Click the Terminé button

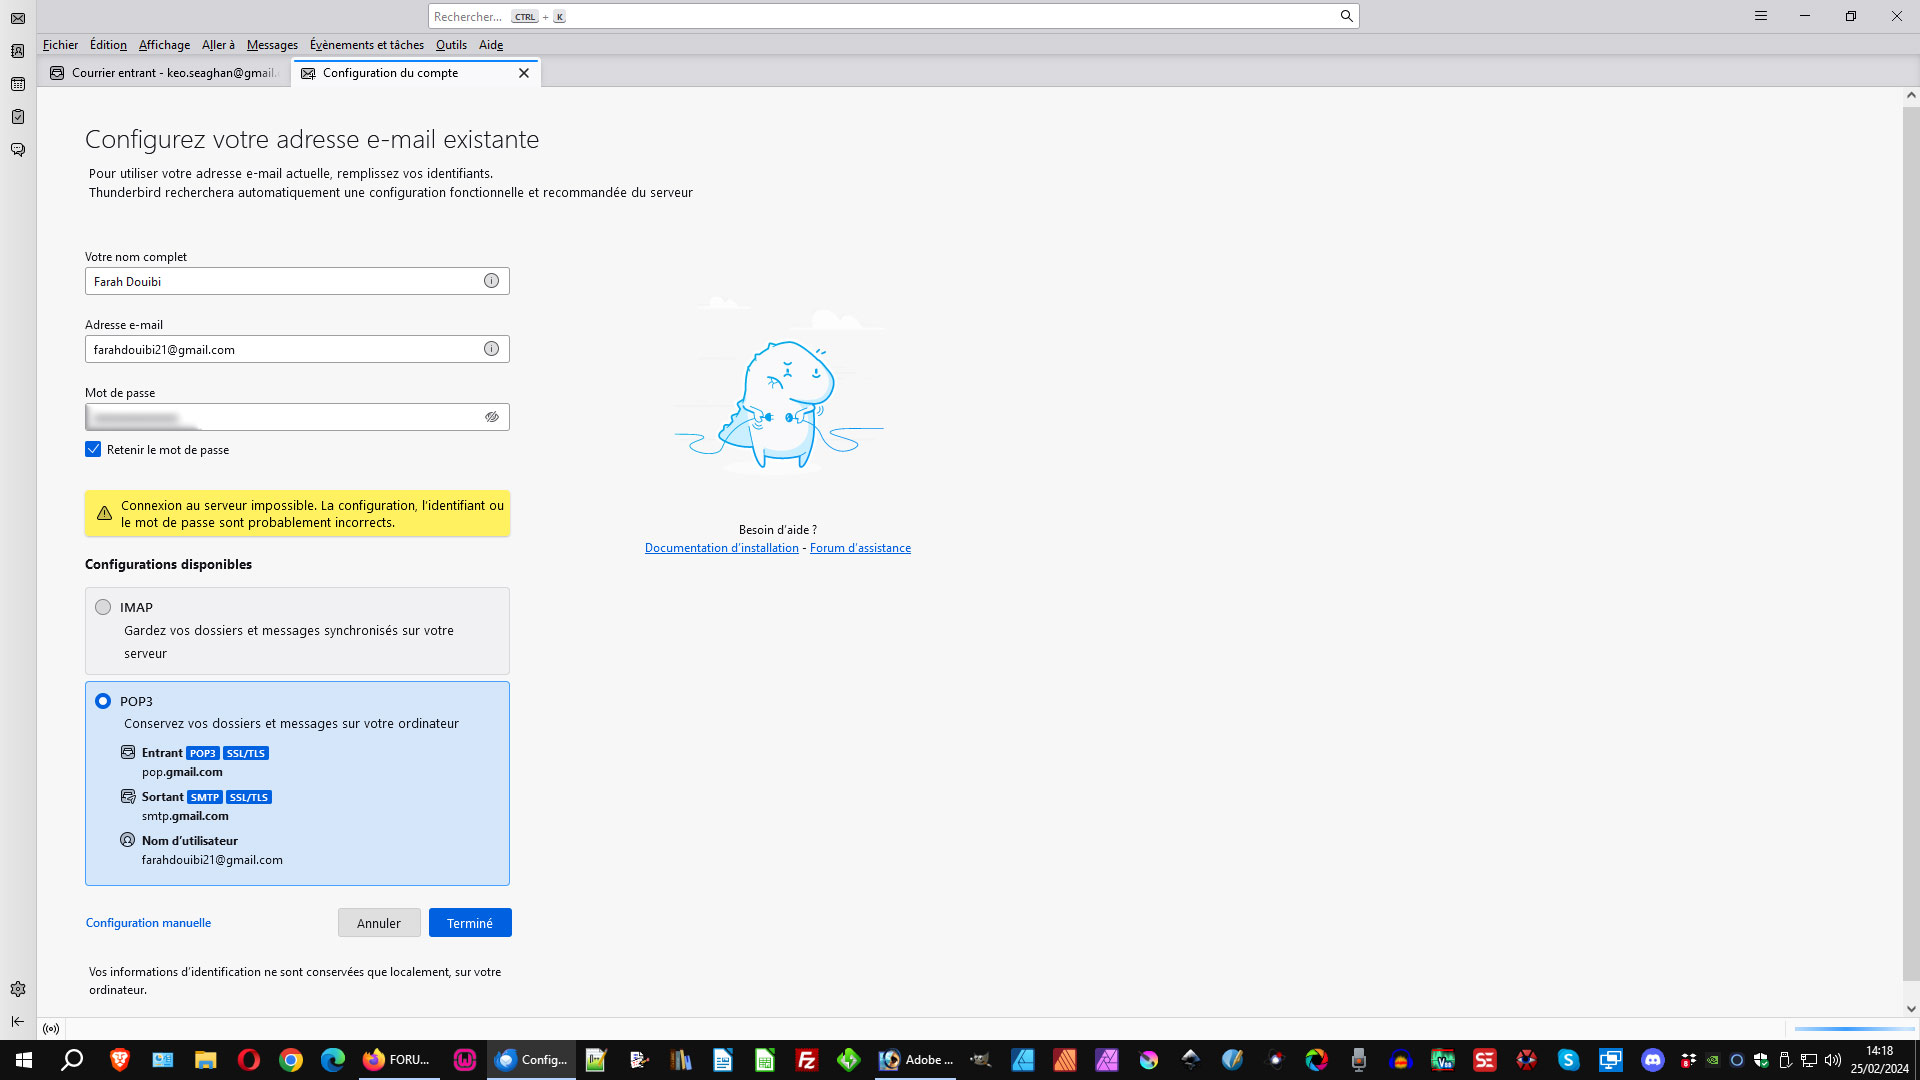coord(470,923)
